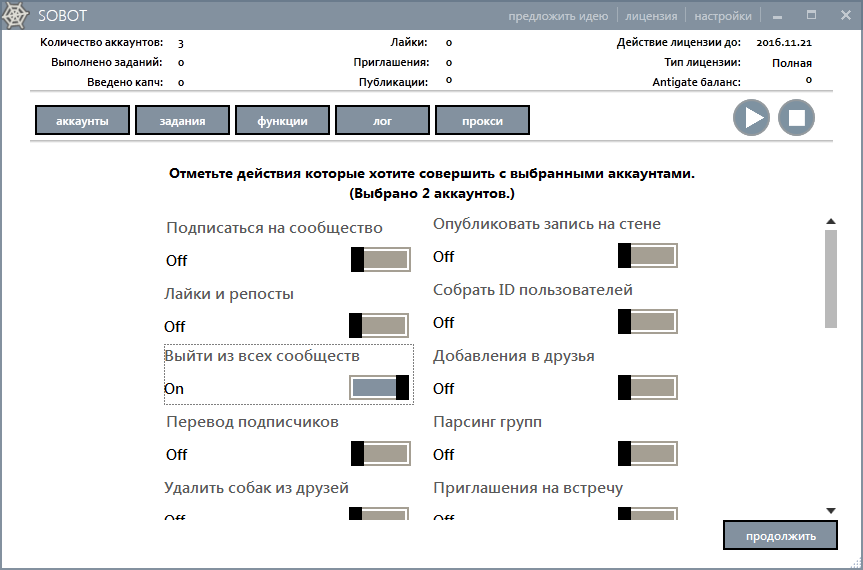
Task: Switch to the задания tab
Action: 182,120
